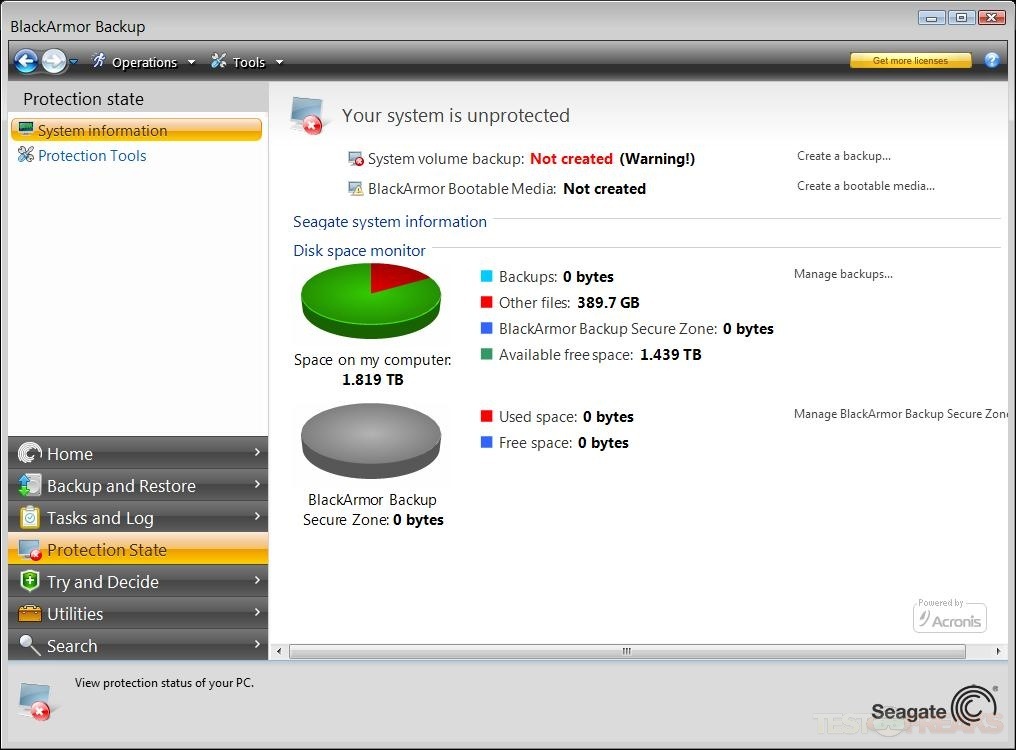Expand the Backup and Restore section
Screen dimensions: 1016x750
click(138, 485)
